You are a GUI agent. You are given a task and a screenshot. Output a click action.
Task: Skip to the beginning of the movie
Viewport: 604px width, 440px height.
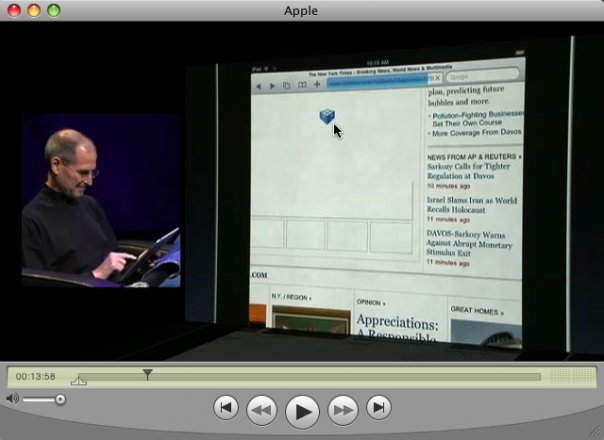226,407
